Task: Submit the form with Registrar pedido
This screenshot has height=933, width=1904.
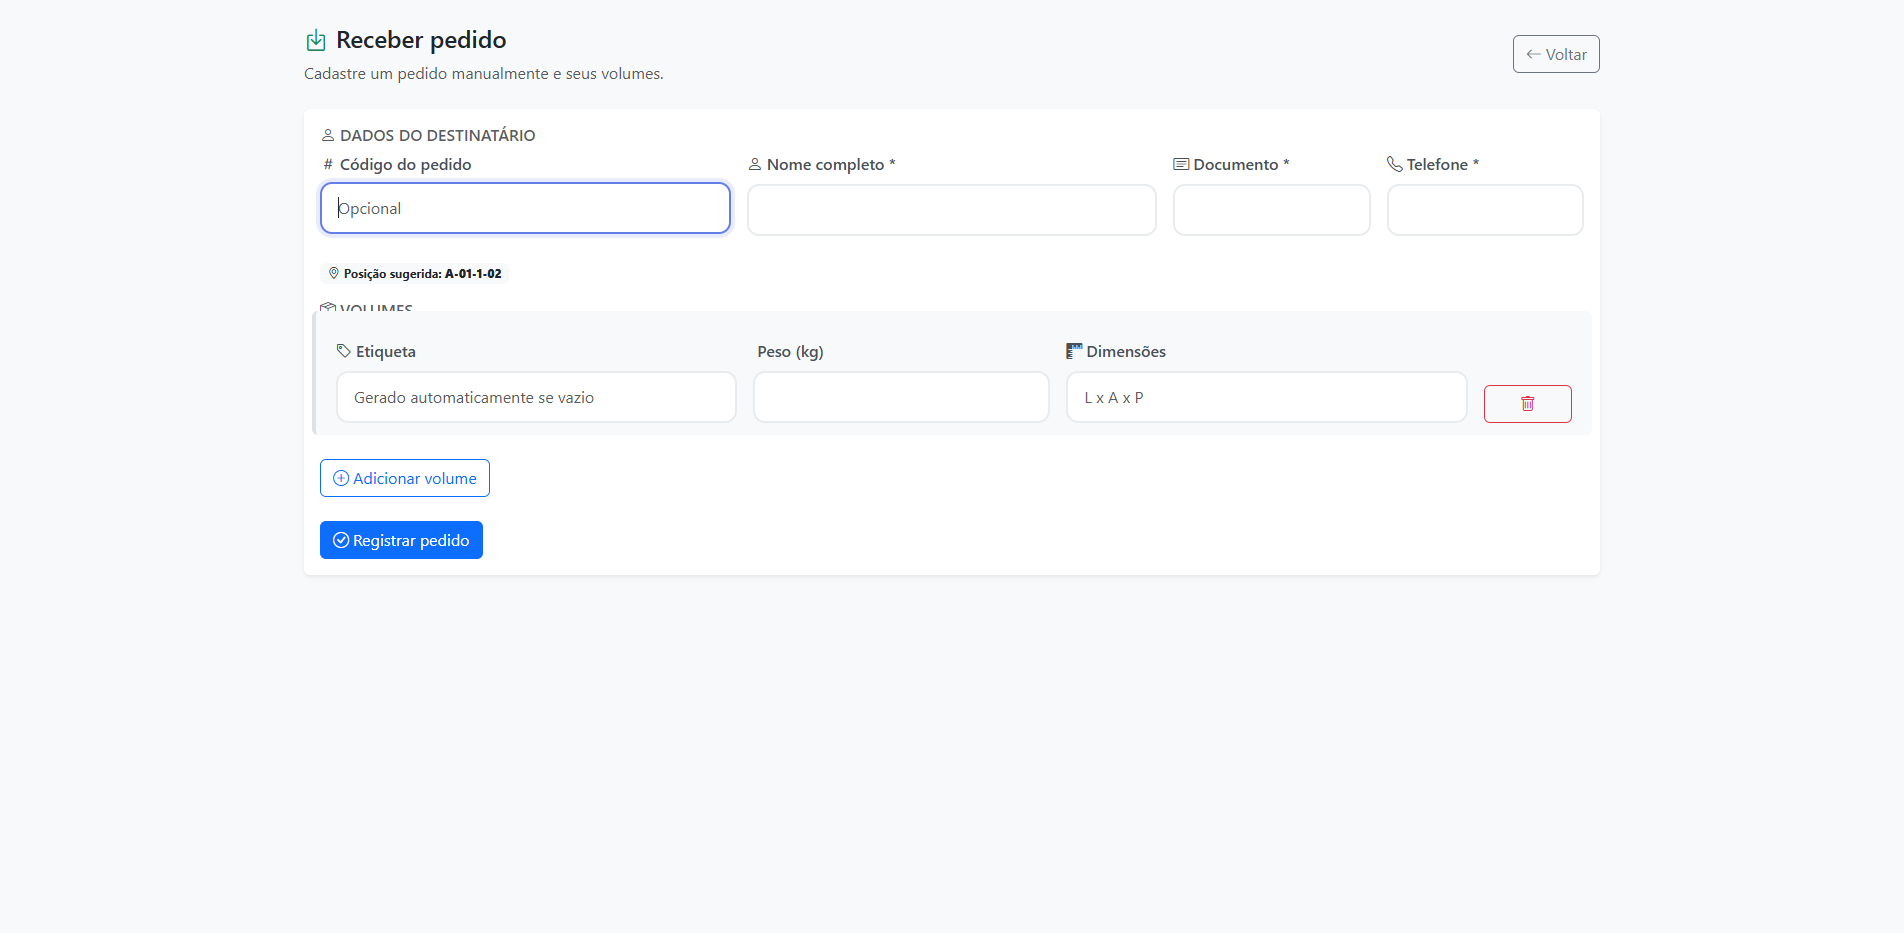Action: (401, 540)
